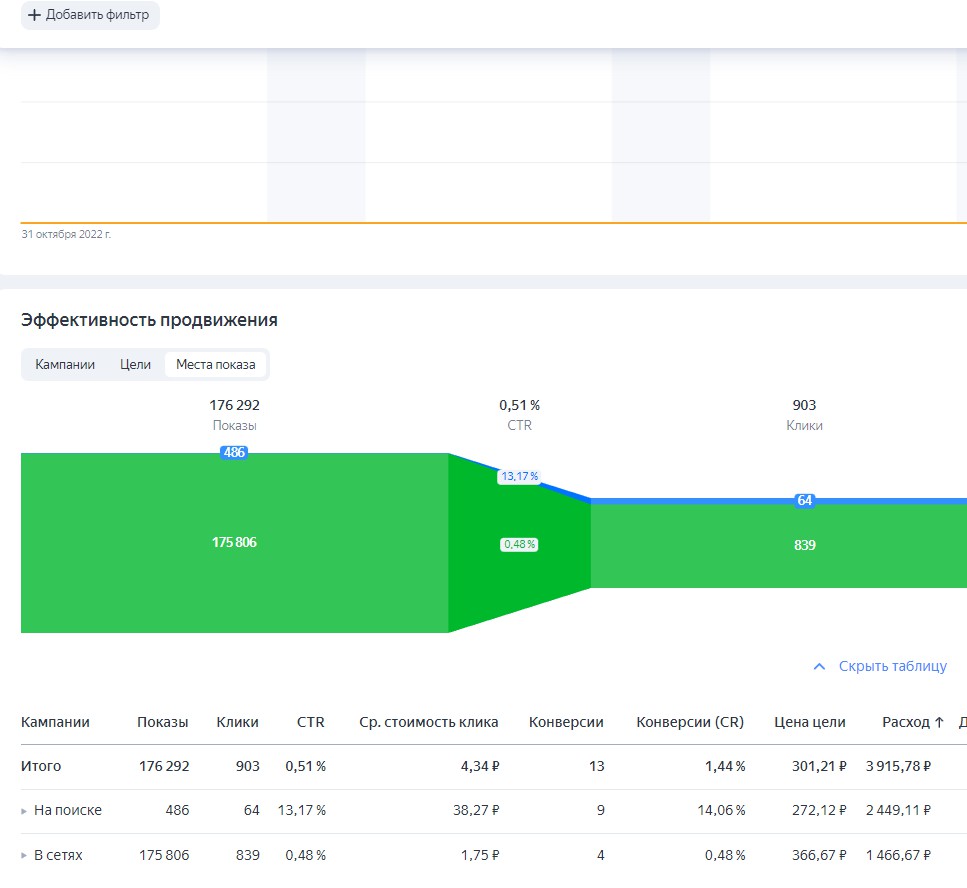Click the green 175 806 impressions segment
This screenshot has width=967, height=888.
tap(234, 543)
